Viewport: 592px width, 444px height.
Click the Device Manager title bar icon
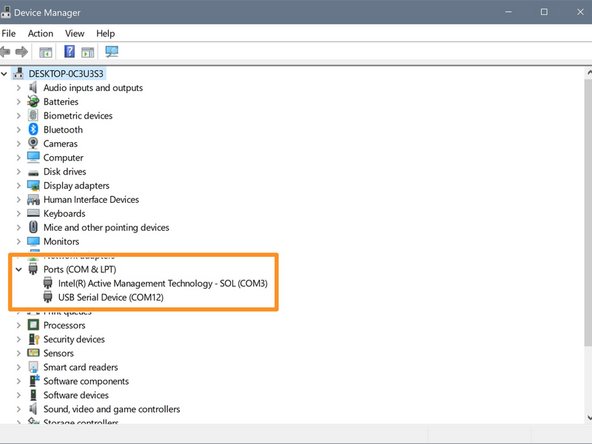[5, 12]
